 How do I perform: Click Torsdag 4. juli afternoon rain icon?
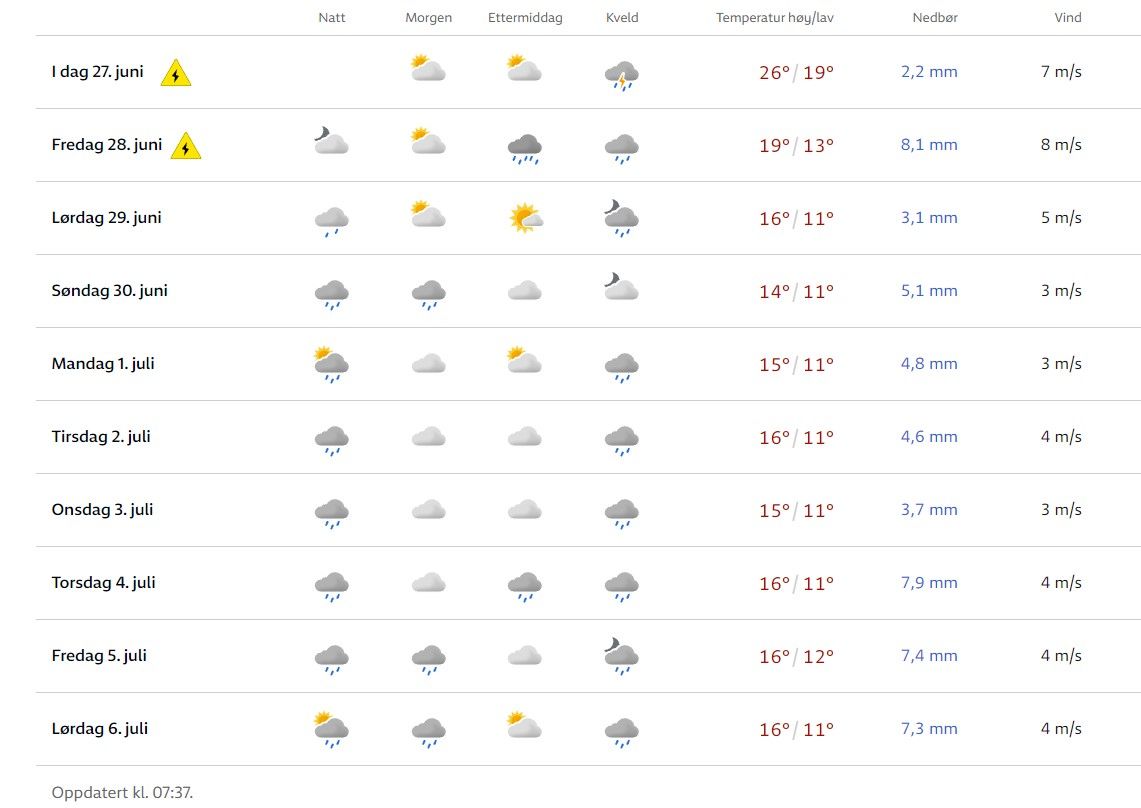pos(525,585)
